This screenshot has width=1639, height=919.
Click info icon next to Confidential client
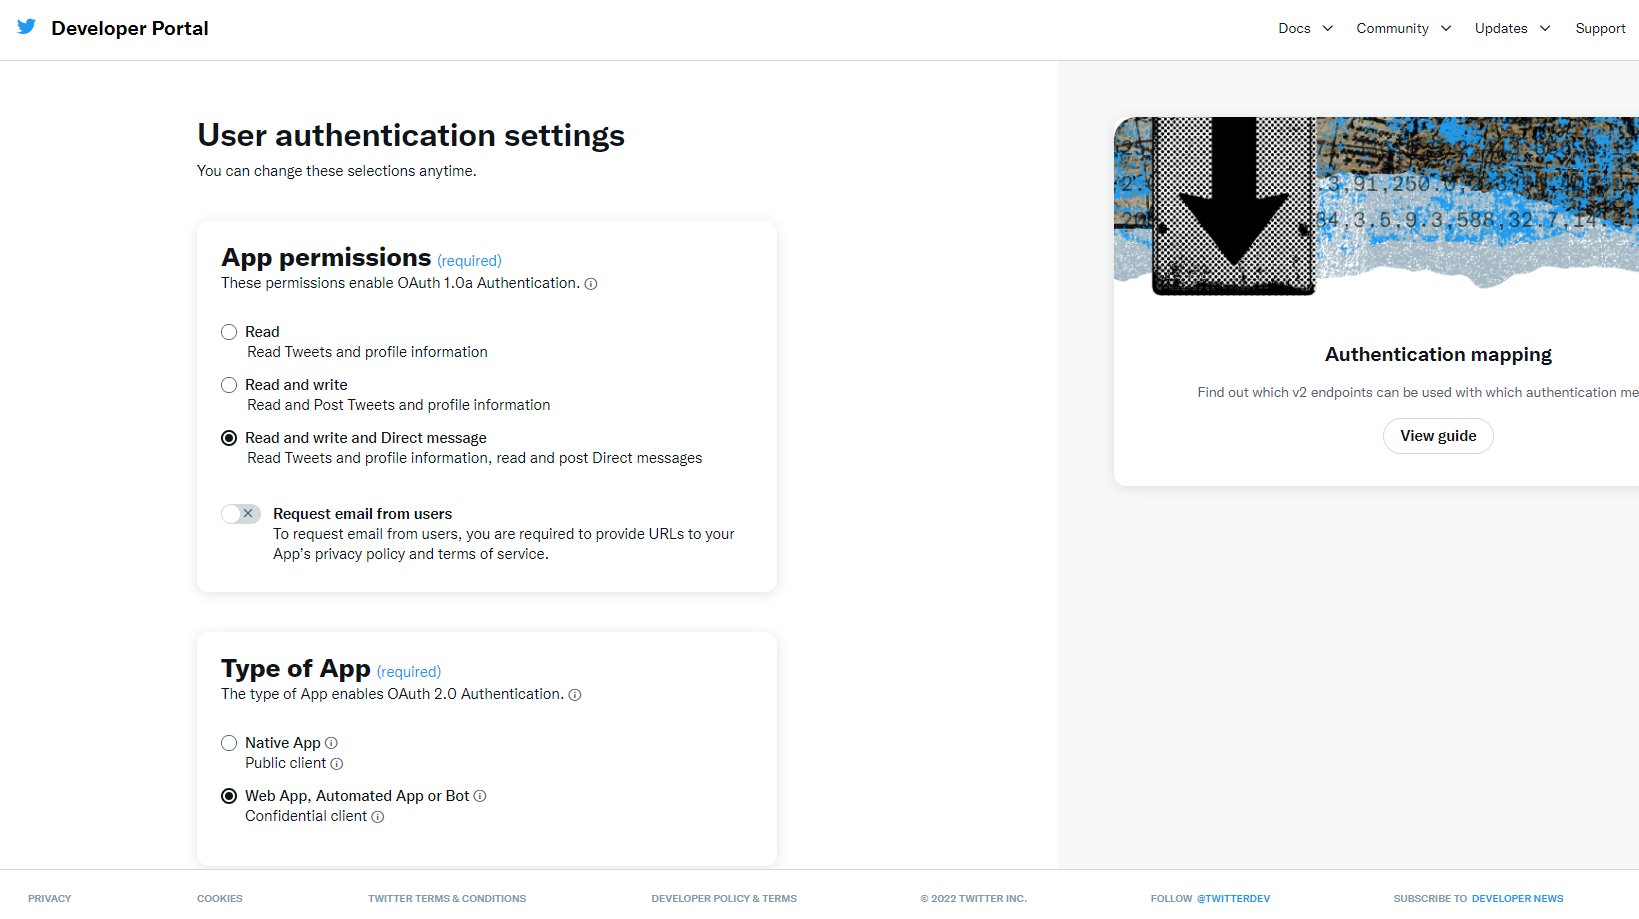378,817
